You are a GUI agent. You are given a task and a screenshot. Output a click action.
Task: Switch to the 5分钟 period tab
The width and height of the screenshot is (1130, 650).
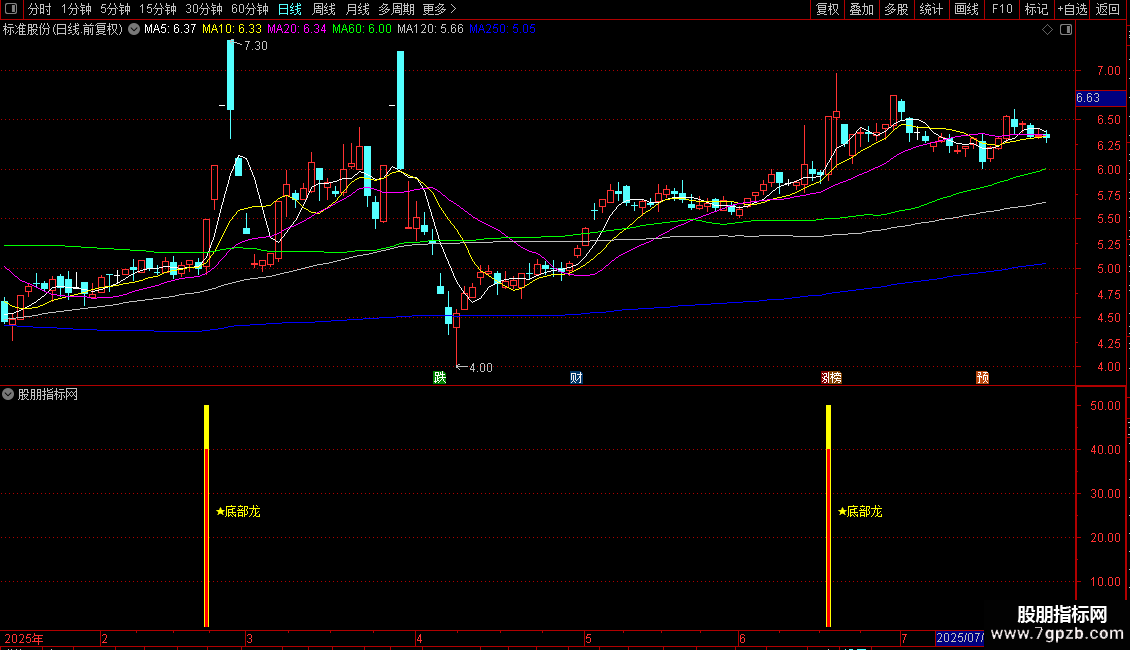coord(115,9)
